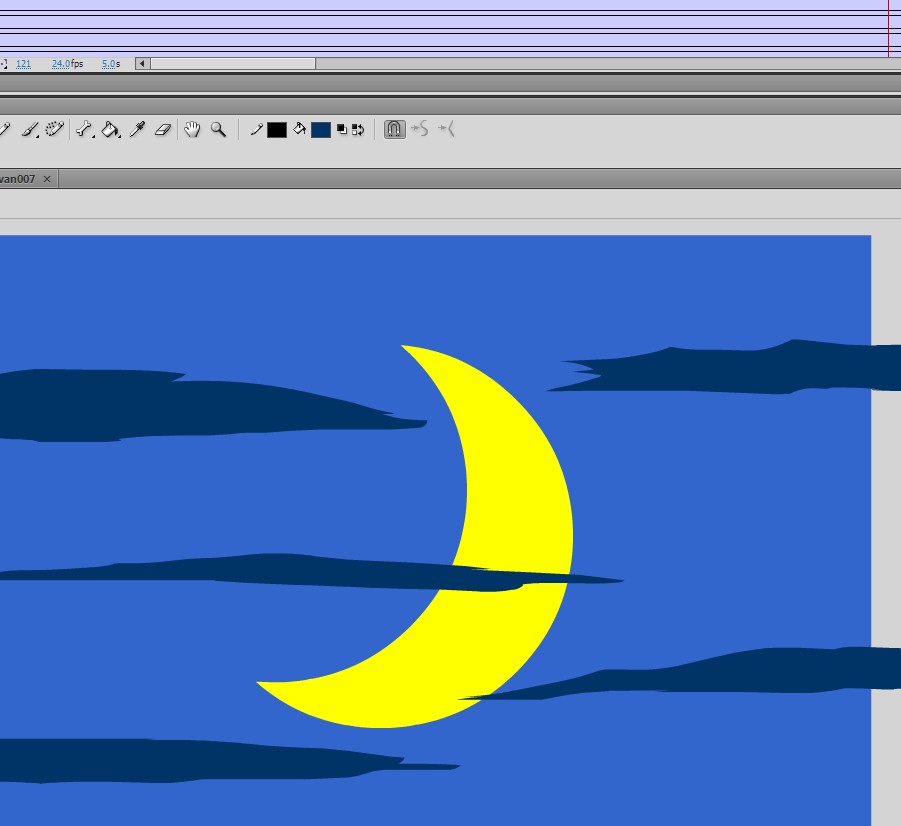Select the Hand tool
The width and height of the screenshot is (901, 826).
coord(192,129)
